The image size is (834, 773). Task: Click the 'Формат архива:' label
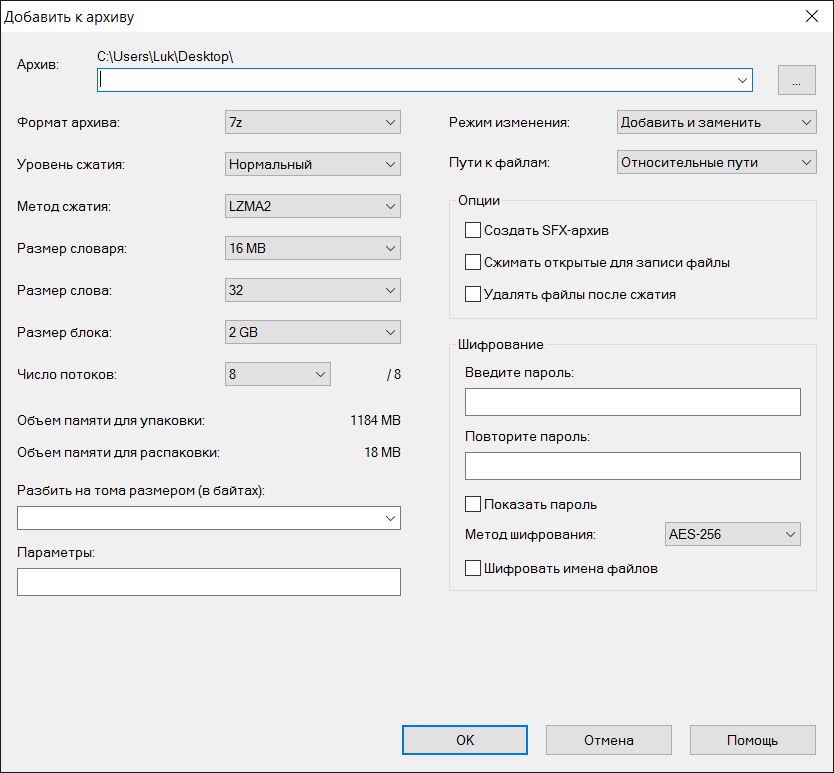[69, 122]
